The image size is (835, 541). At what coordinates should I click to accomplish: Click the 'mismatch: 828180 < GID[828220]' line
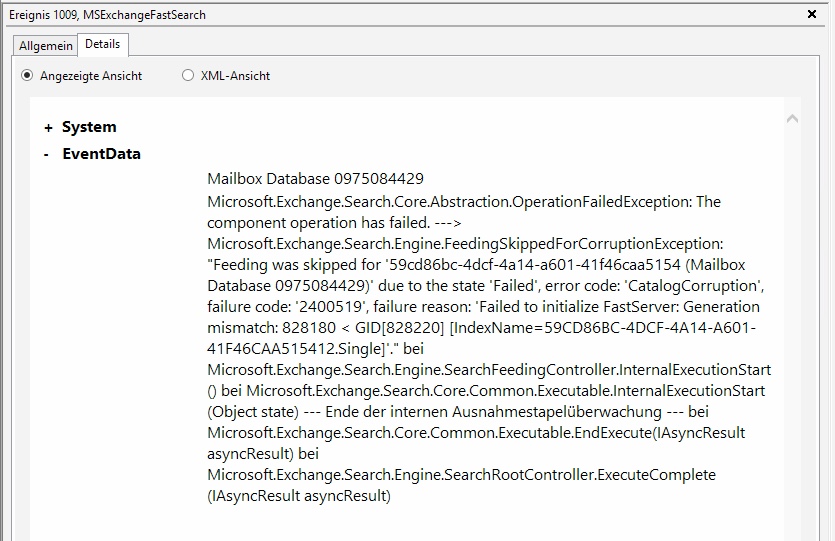(x=481, y=327)
